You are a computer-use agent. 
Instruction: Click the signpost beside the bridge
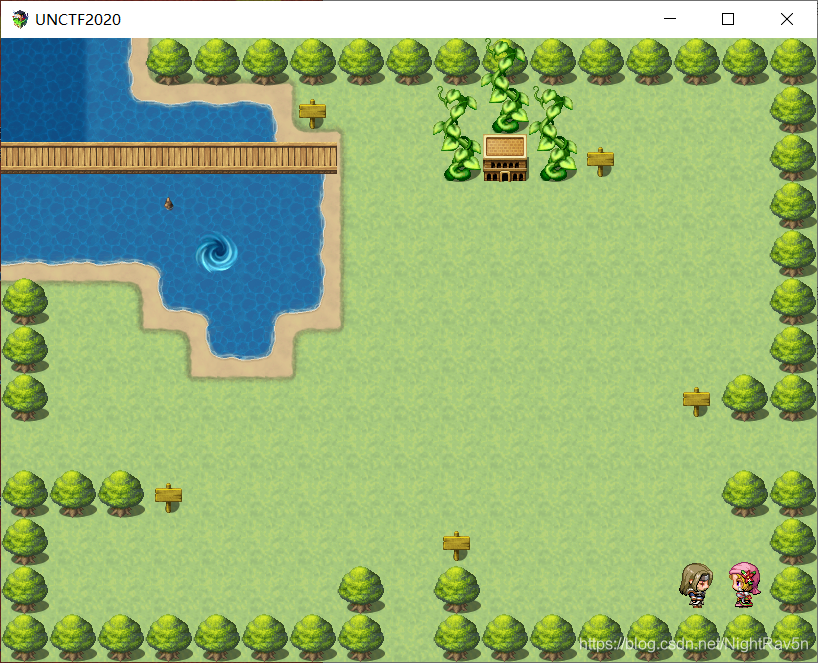(312, 113)
